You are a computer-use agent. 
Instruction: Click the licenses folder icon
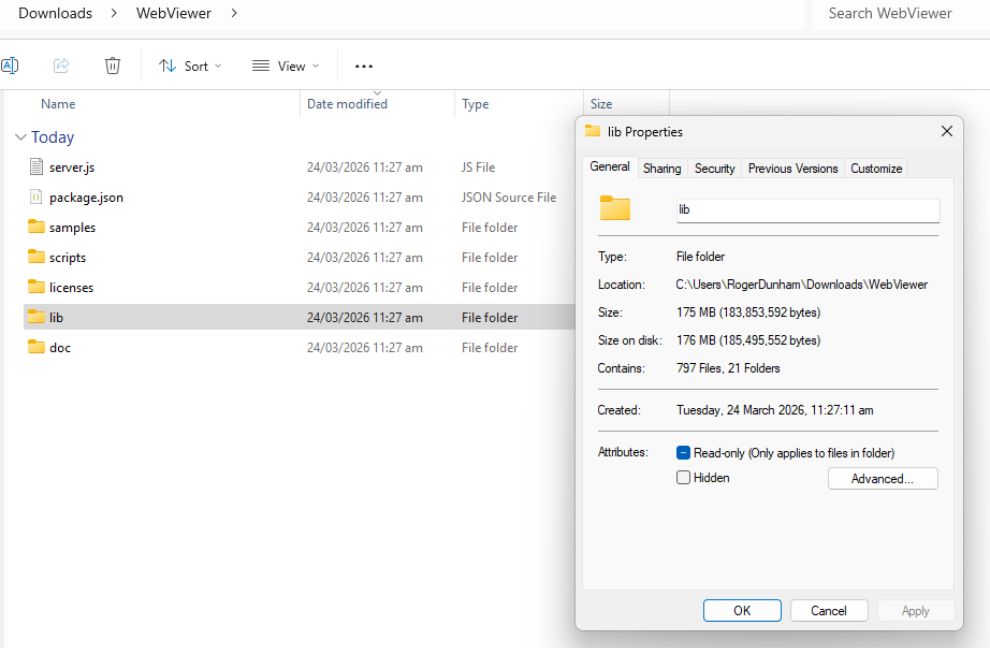[x=37, y=287]
